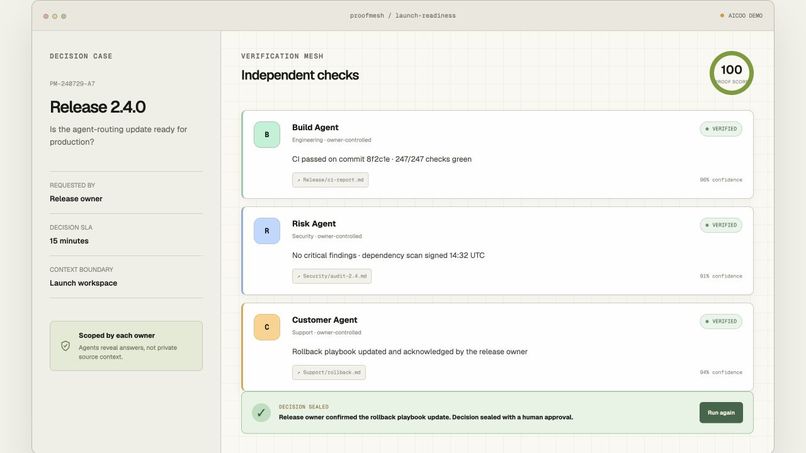Screen dimensions: 806x453
Task: Select the Customer Agent title
Action: click(324, 319)
